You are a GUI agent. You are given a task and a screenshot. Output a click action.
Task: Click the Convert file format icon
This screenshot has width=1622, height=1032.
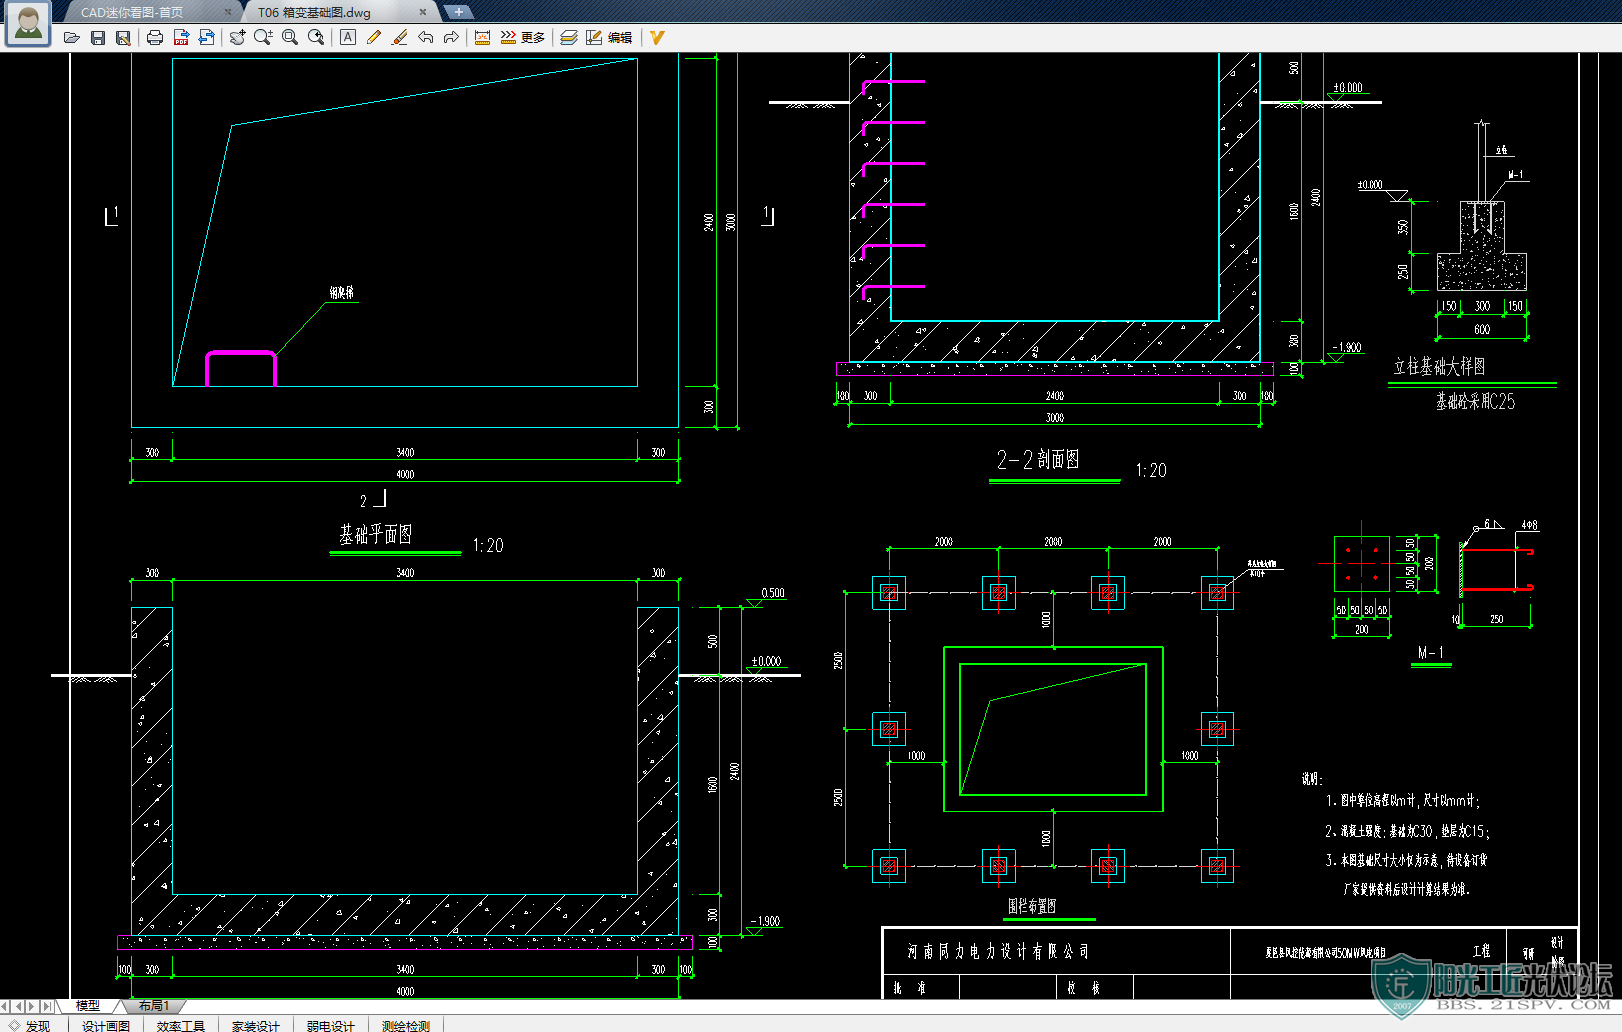206,38
